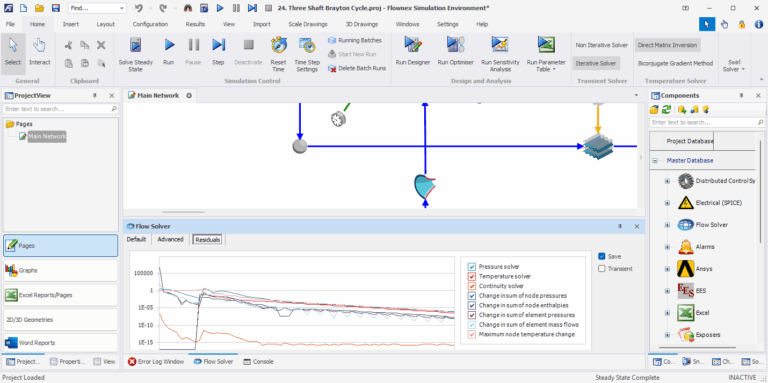768x383 pixels.
Task: Click the Save floppy disk icon in title bar
Action: [x=55, y=8]
